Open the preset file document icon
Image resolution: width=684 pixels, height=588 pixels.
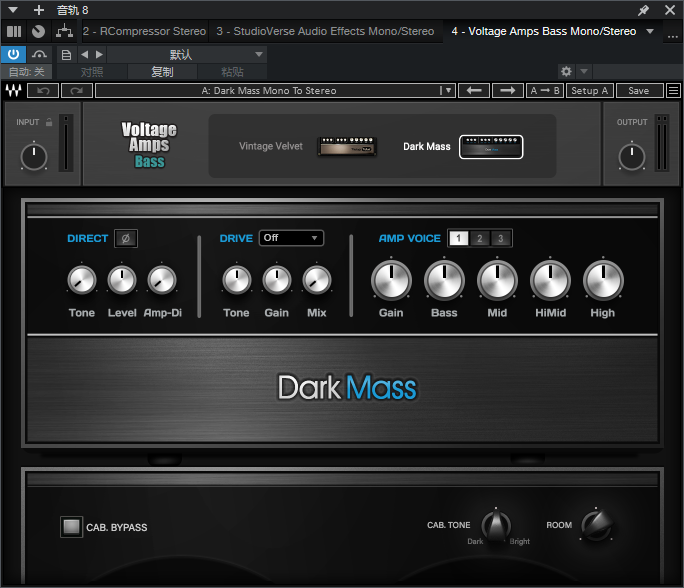click(x=66, y=55)
